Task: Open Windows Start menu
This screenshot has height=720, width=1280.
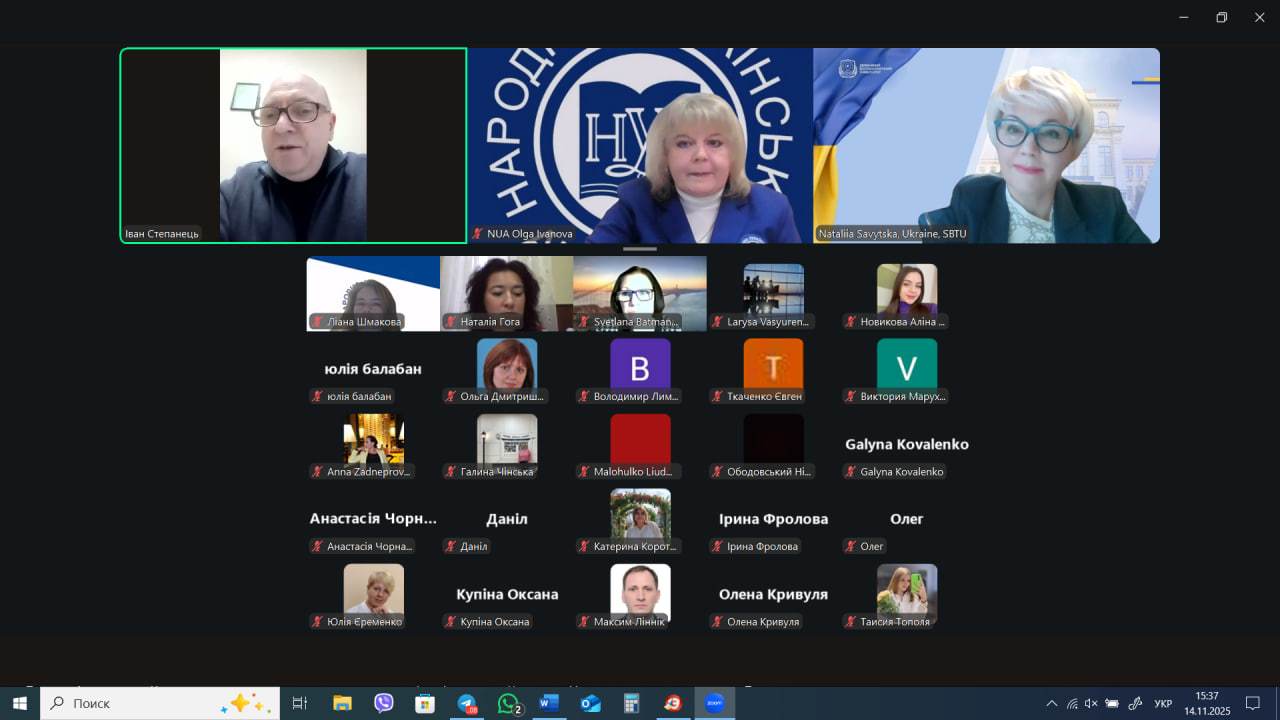Action: 20,703
